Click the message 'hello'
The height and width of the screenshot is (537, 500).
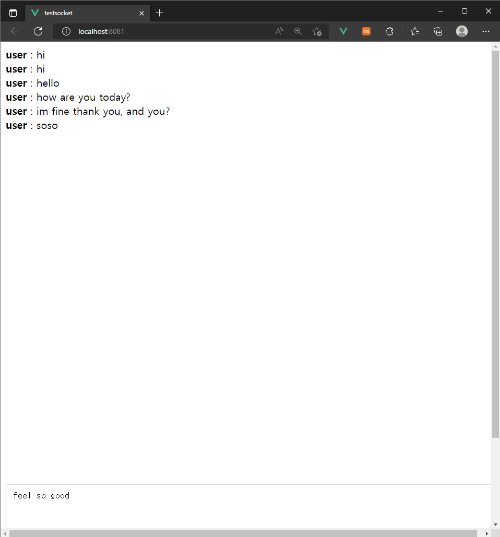(x=48, y=83)
